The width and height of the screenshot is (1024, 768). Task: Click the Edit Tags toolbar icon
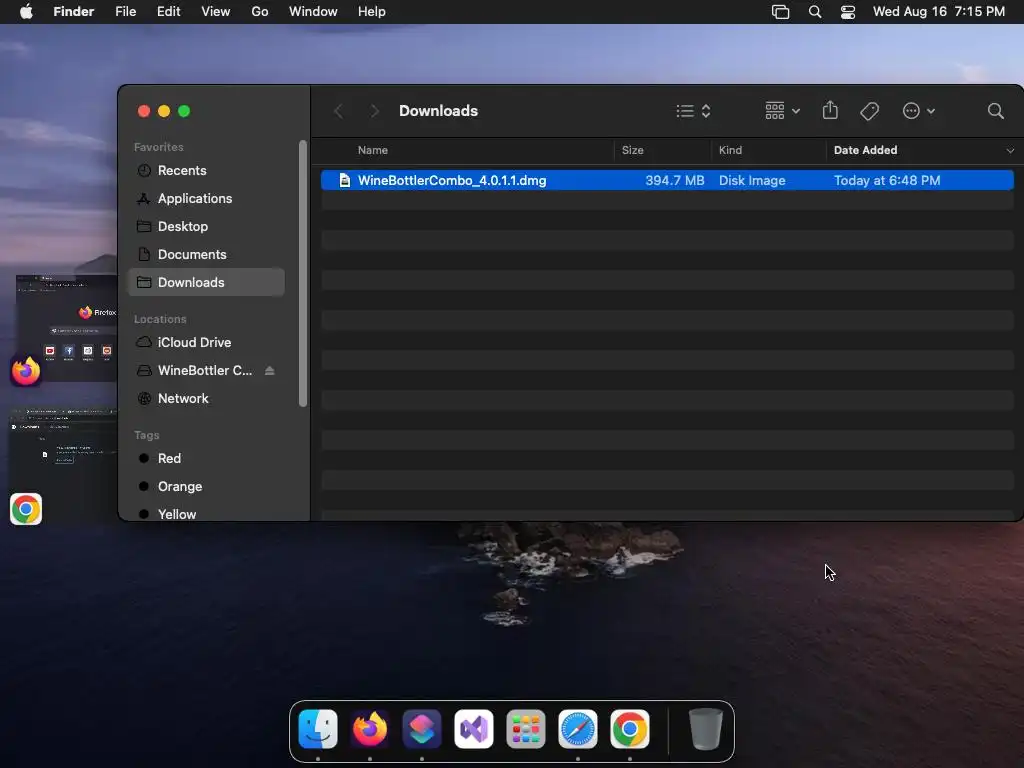click(x=869, y=111)
